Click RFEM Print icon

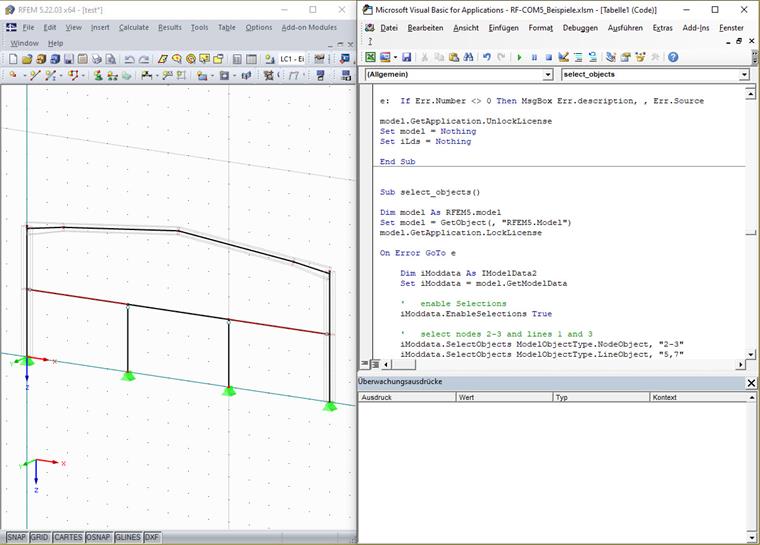point(97,59)
